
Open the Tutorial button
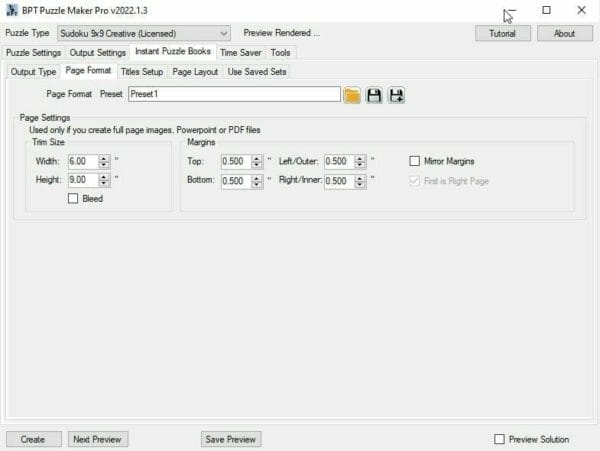pos(502,34)
